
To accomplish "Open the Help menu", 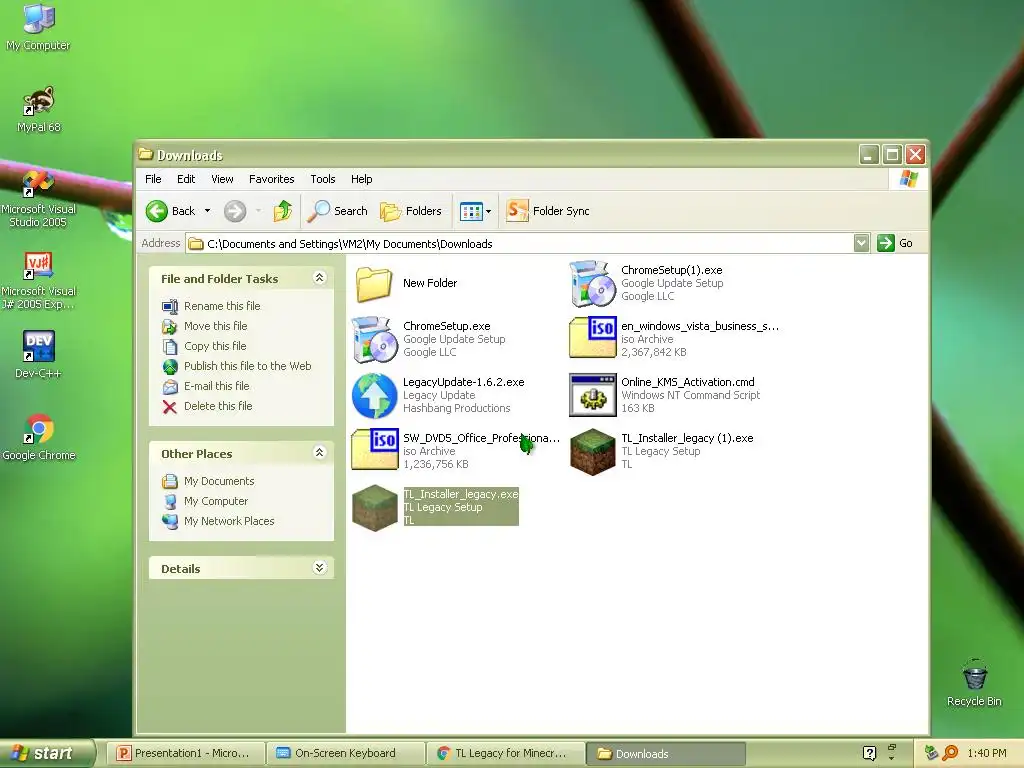I will 361,179.
